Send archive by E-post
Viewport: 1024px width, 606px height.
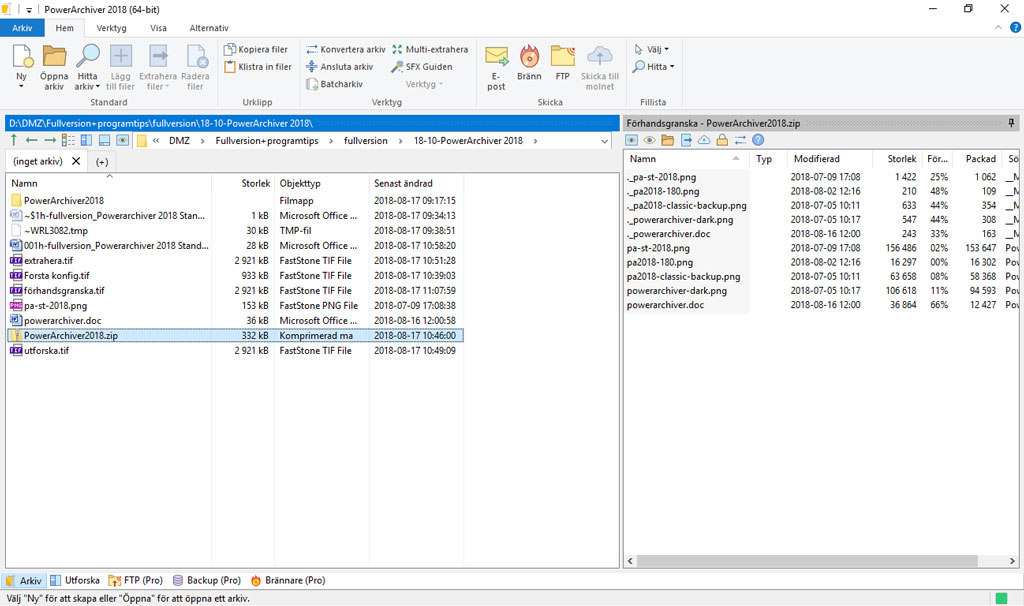(x=496, y=67)
